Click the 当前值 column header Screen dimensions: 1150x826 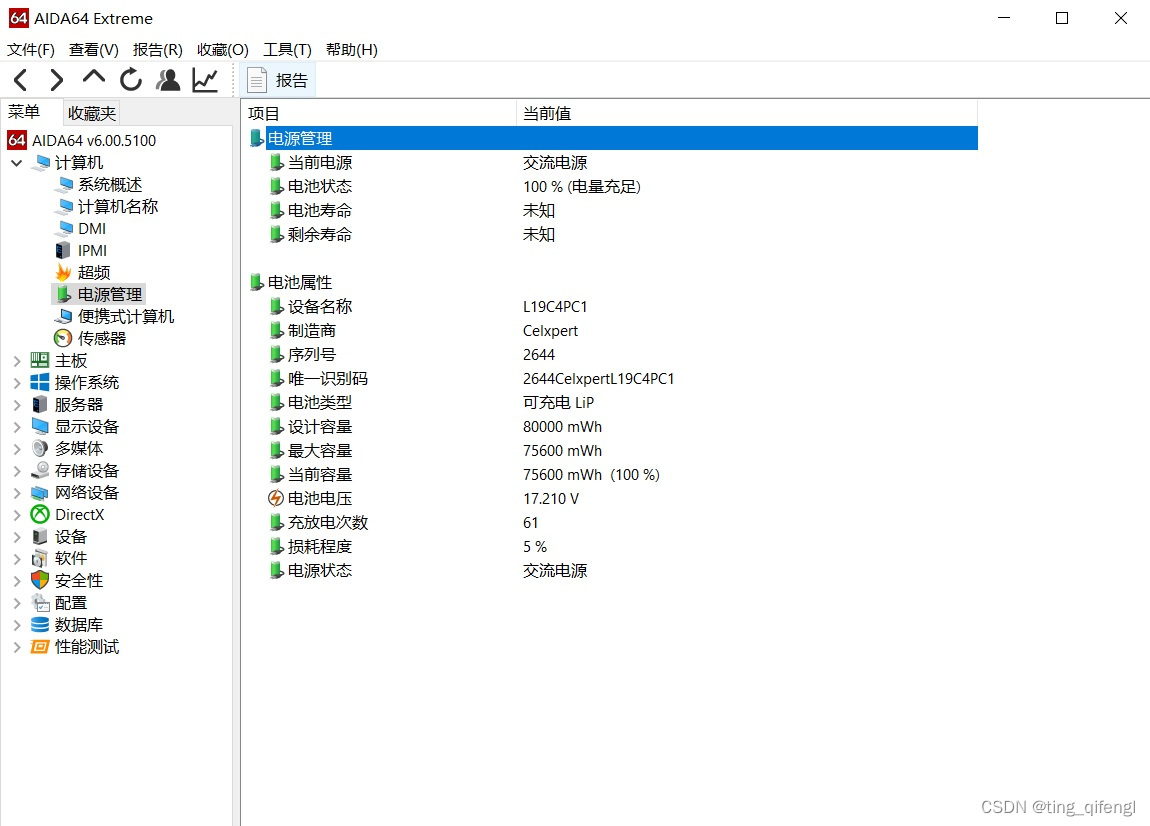(747, 113)
